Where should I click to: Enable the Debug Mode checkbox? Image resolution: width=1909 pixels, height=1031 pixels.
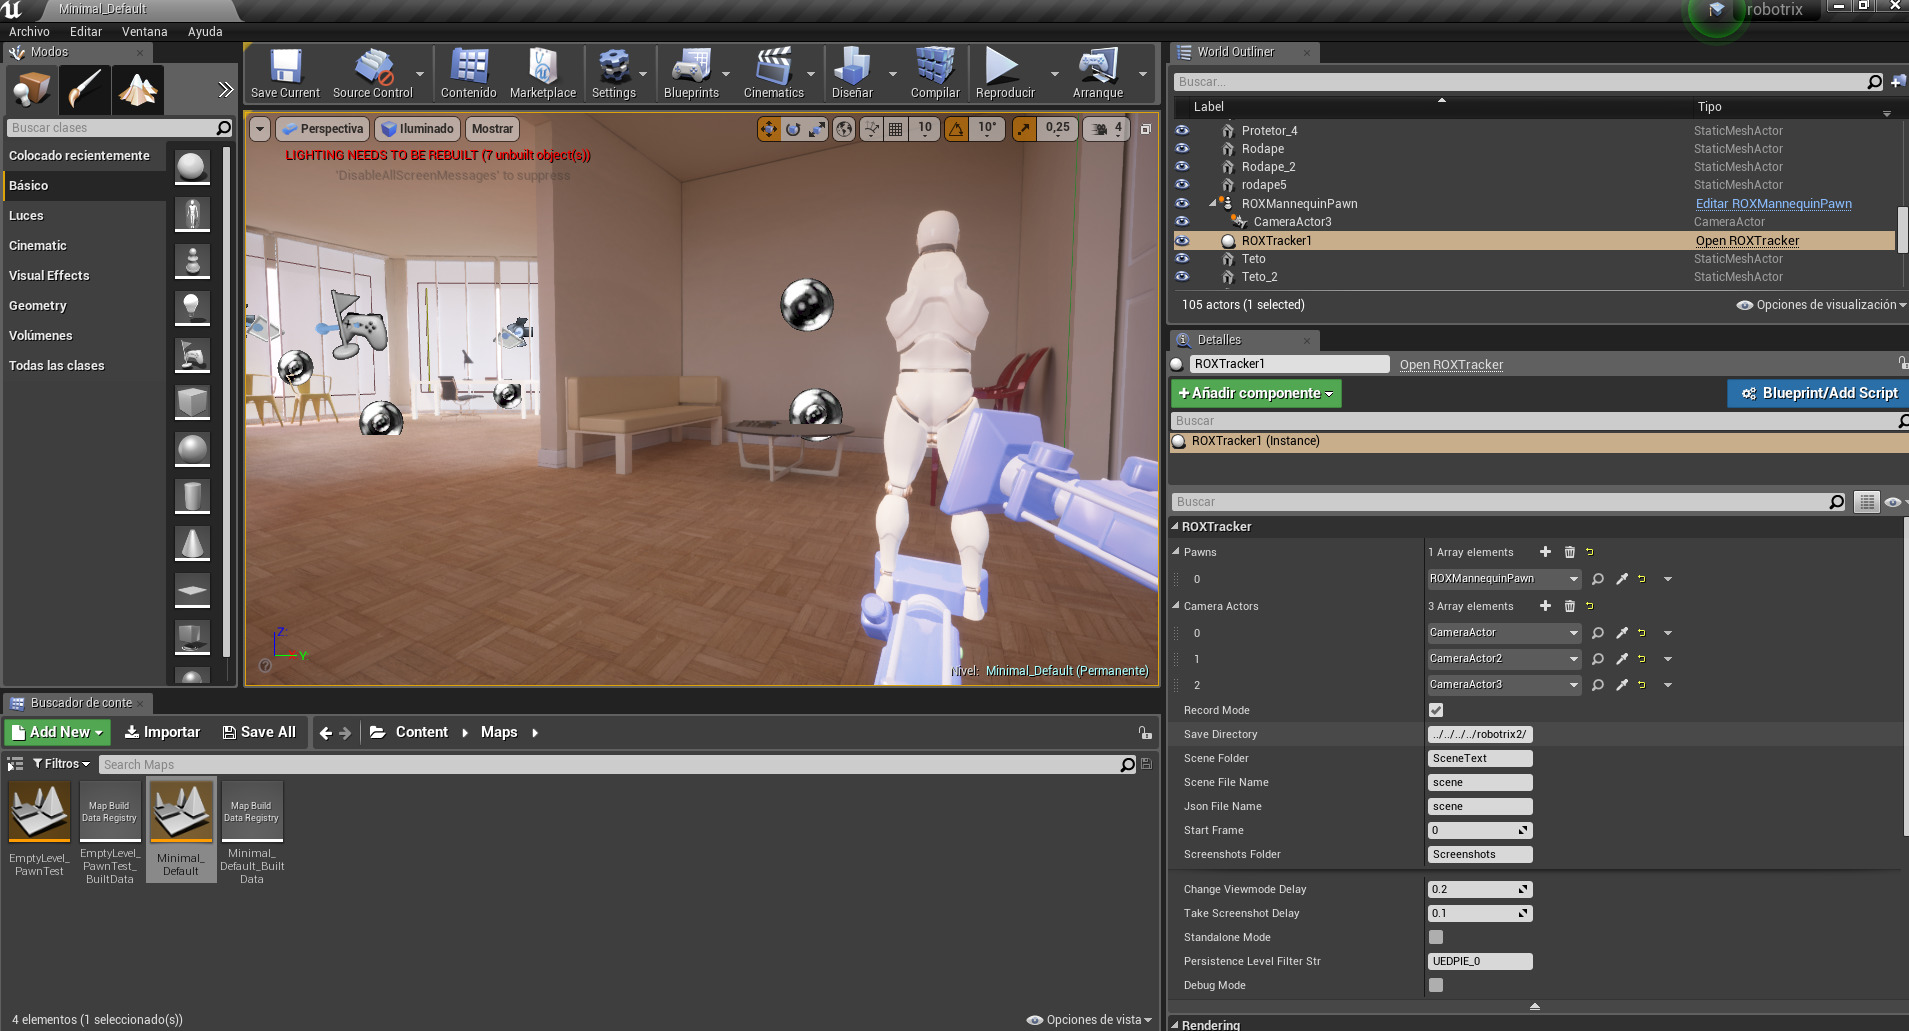click(1436, 985)
